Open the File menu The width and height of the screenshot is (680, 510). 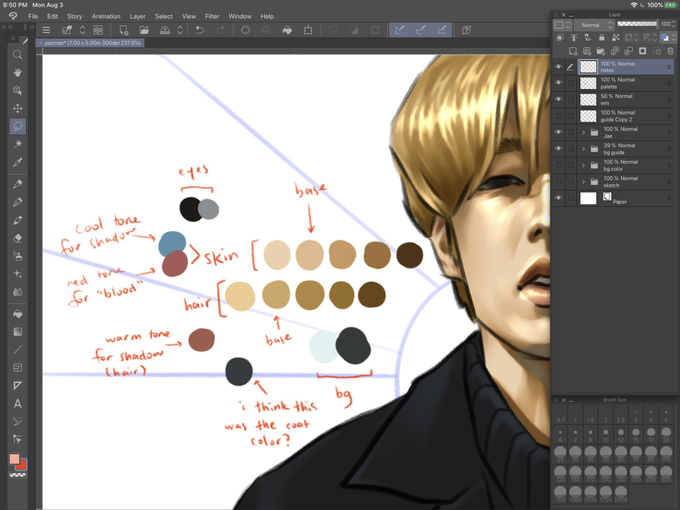pyautogui.click(x=33, y=16)
